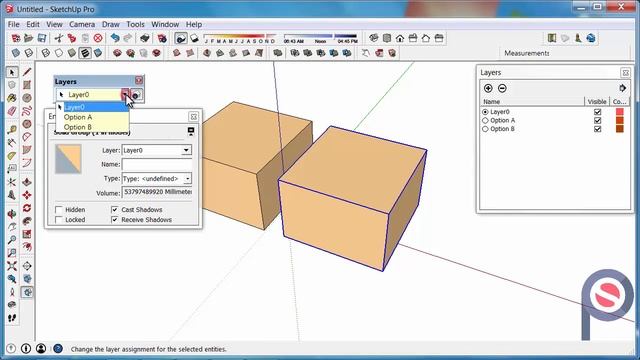Click the blue help icon in status bar
This screenshot has width=640, height=360.
pyautogui.click(x=58, y=349)
